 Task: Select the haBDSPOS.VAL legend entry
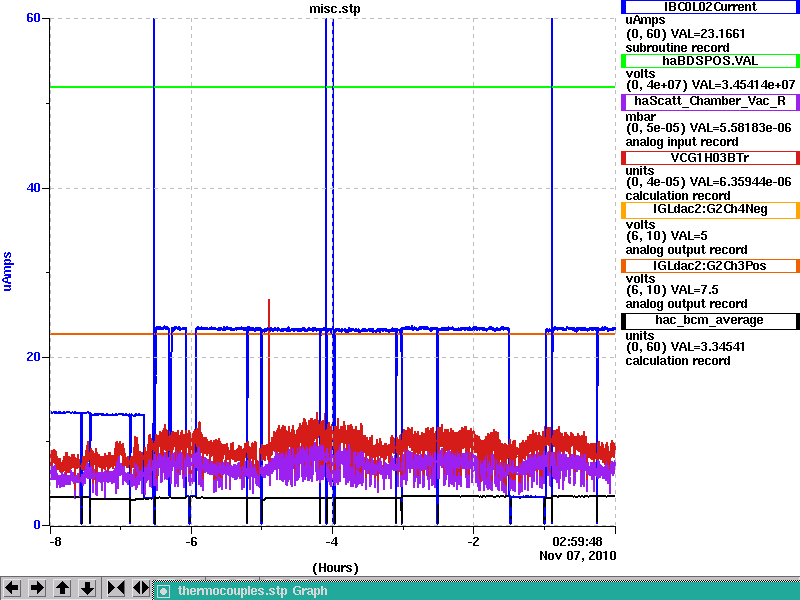[710, 61]
